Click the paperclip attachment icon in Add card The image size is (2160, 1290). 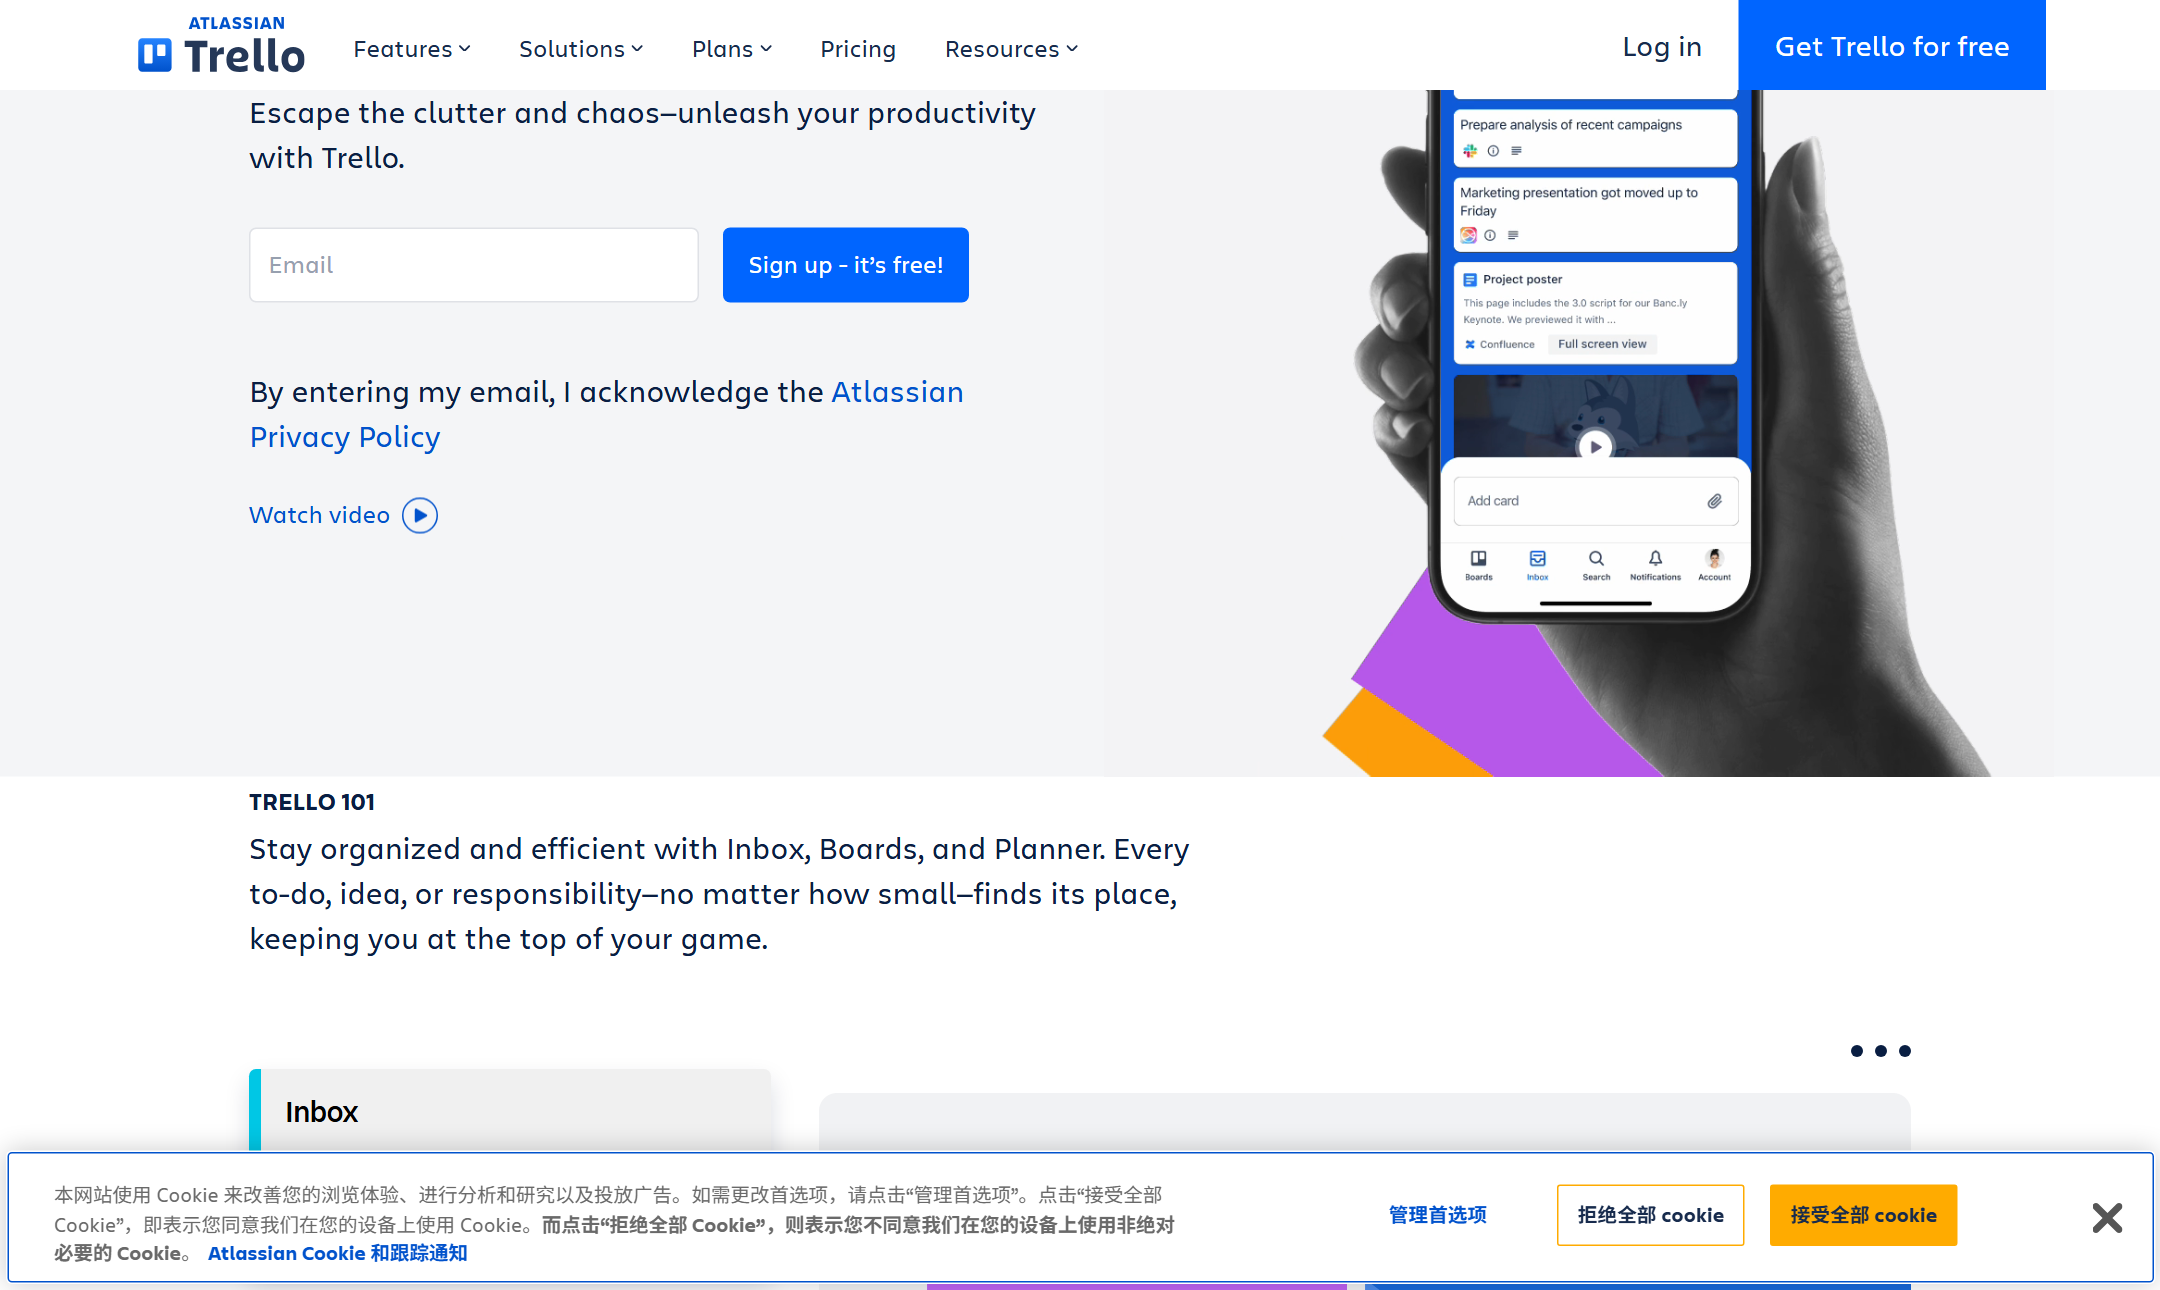tap(1714, 501)
